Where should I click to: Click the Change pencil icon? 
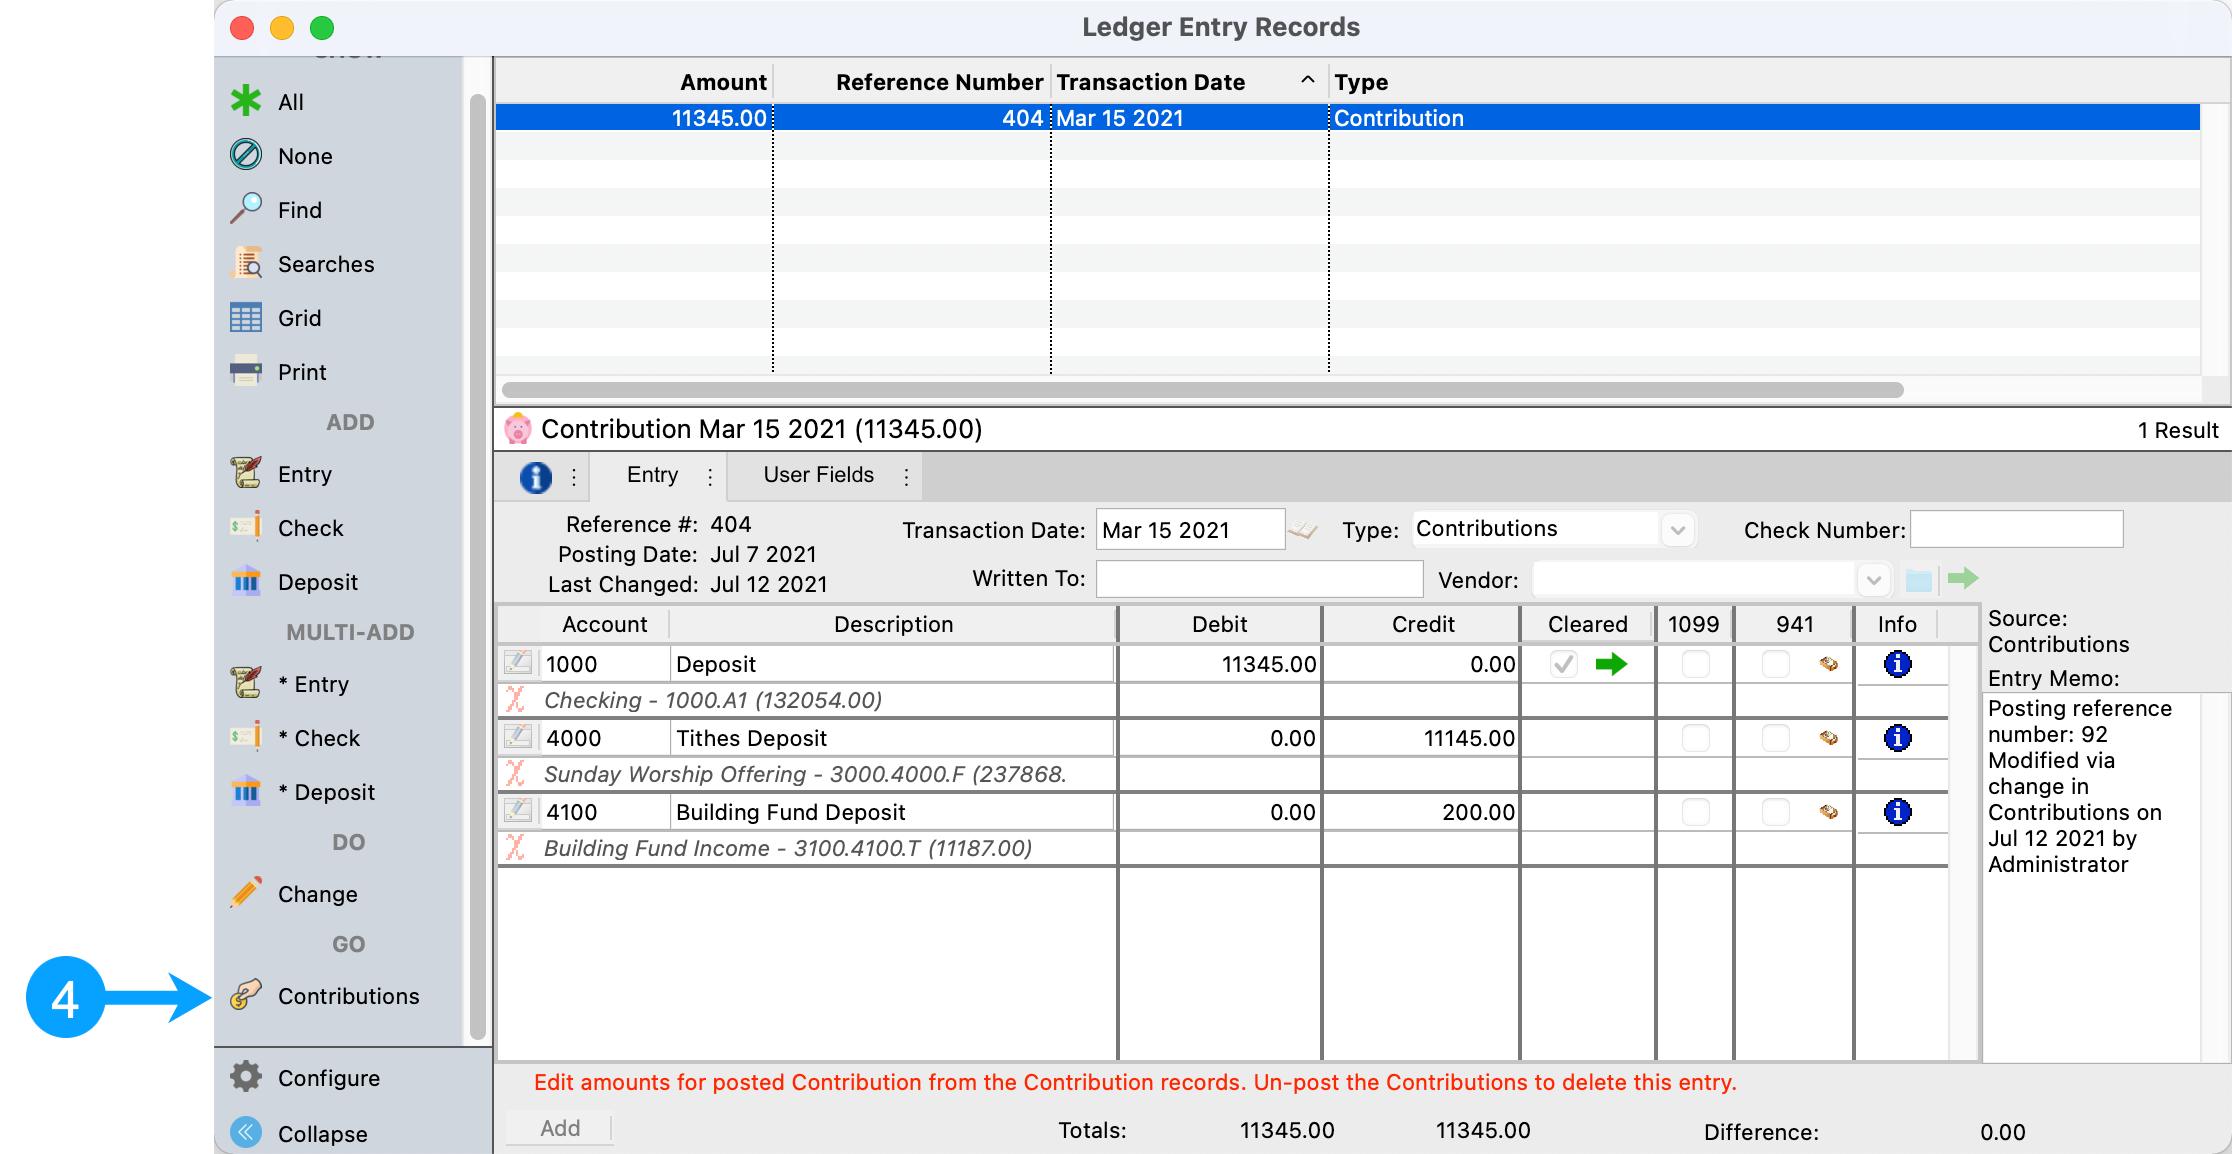(246, 894)
